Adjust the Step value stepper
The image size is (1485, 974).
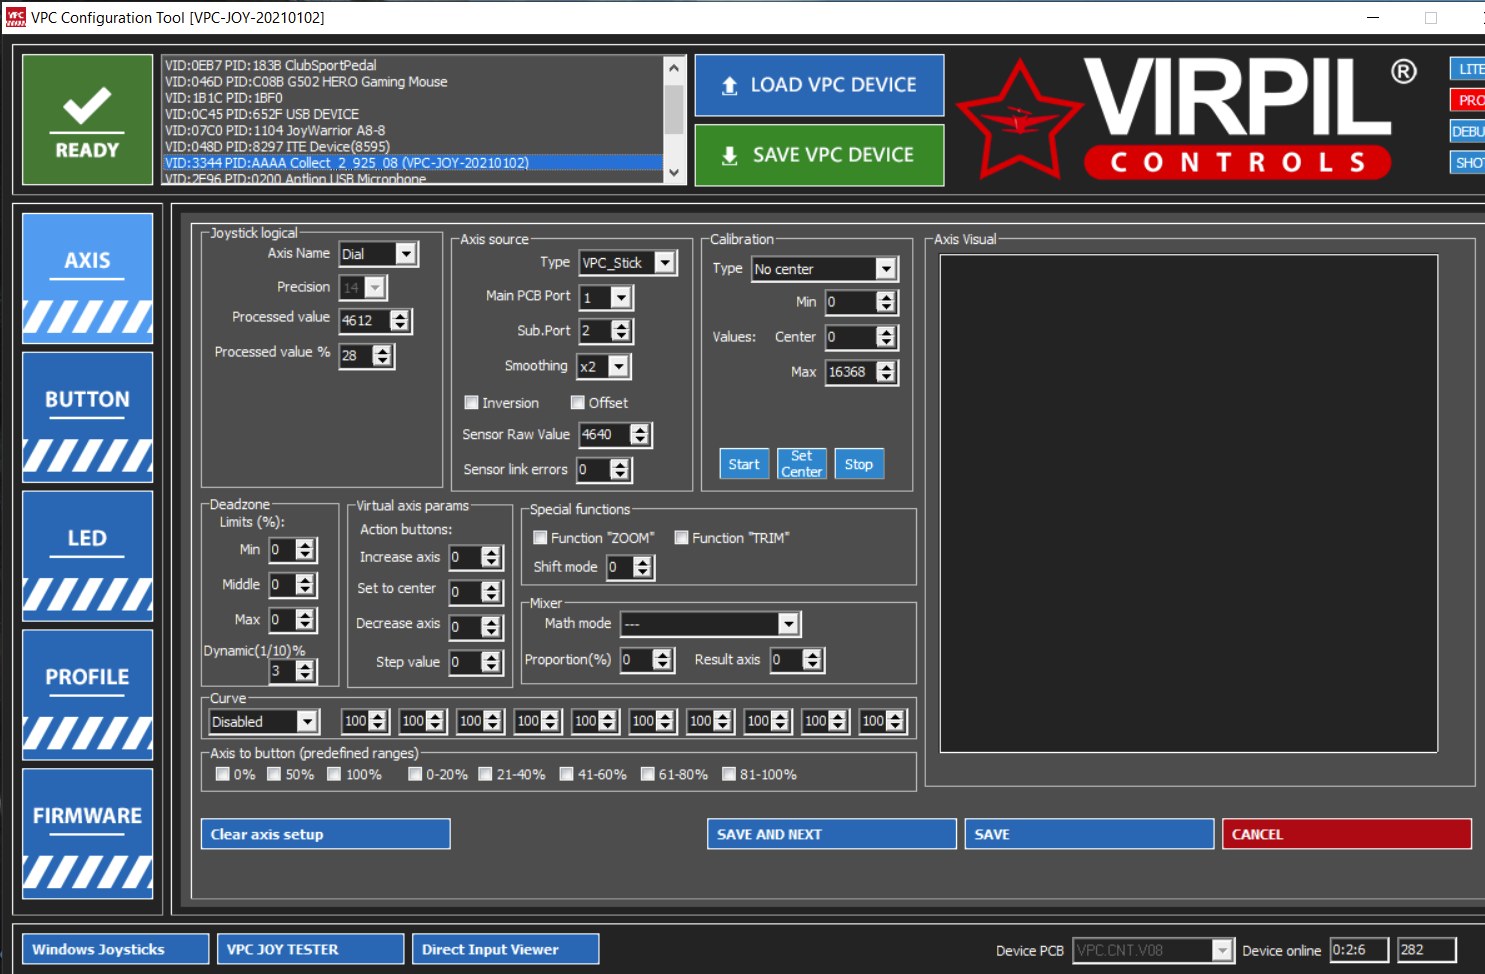[491, 662]
